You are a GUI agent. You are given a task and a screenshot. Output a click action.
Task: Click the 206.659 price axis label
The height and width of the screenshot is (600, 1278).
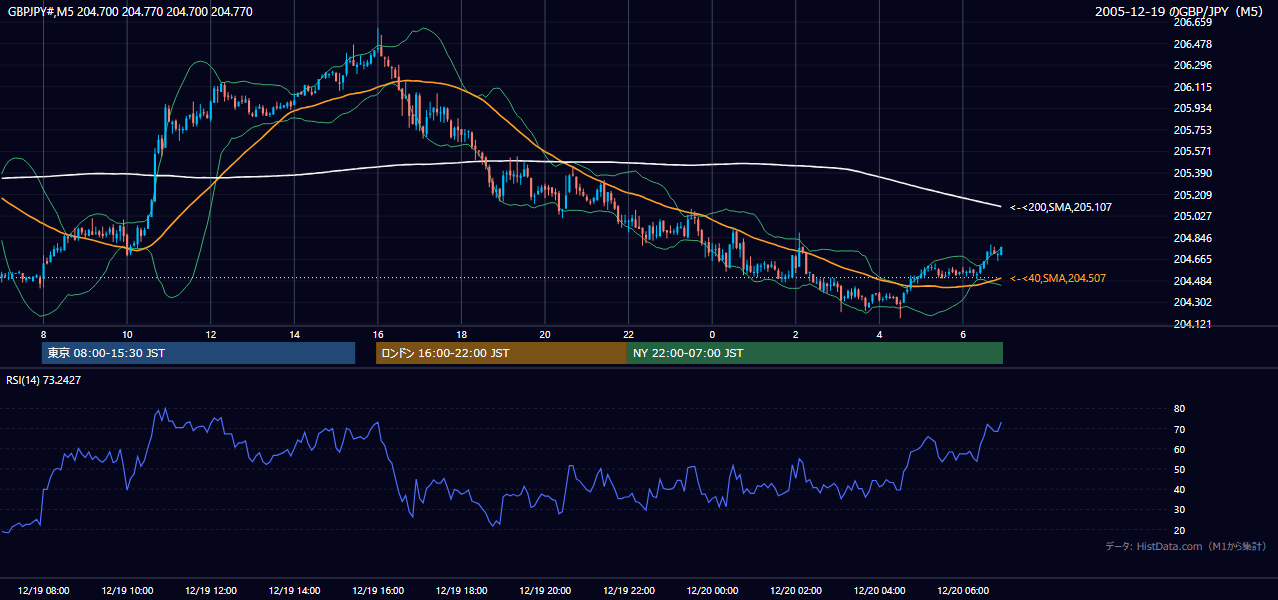(1192, 22)
